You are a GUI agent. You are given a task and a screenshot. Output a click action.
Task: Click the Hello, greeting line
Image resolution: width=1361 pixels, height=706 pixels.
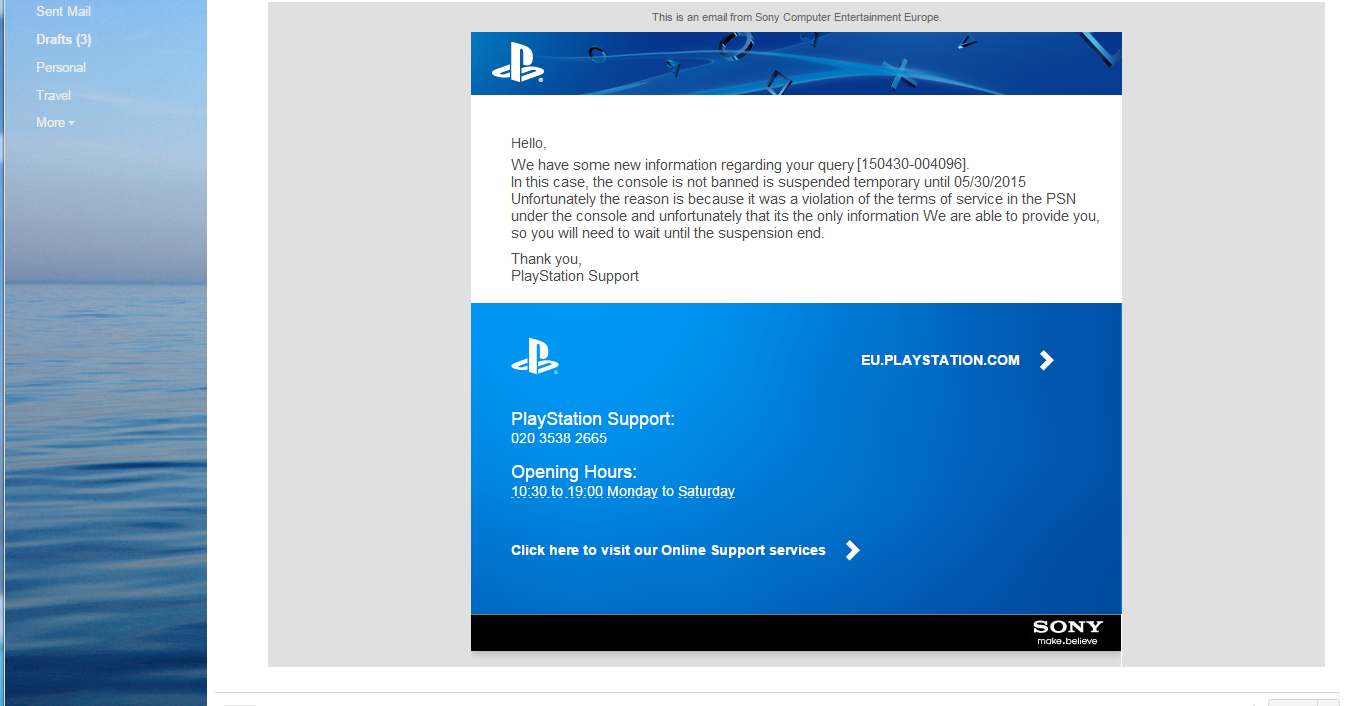(529, 143)
